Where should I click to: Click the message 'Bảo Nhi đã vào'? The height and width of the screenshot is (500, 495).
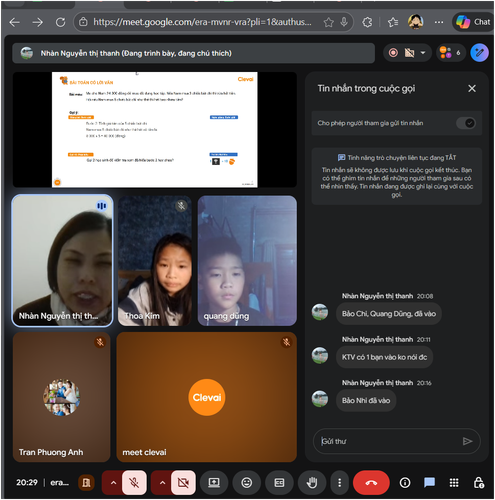(x=366, y=400)
